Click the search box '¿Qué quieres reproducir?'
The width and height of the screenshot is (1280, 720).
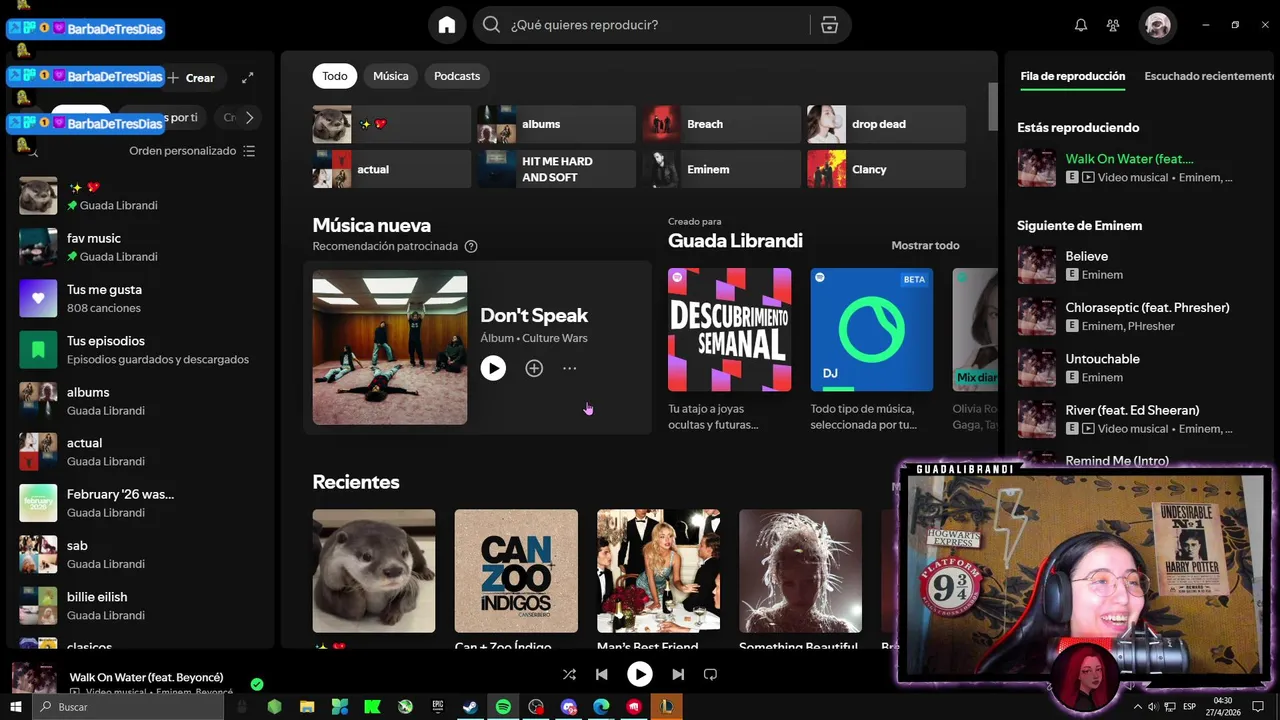click(x=643, y=25)
